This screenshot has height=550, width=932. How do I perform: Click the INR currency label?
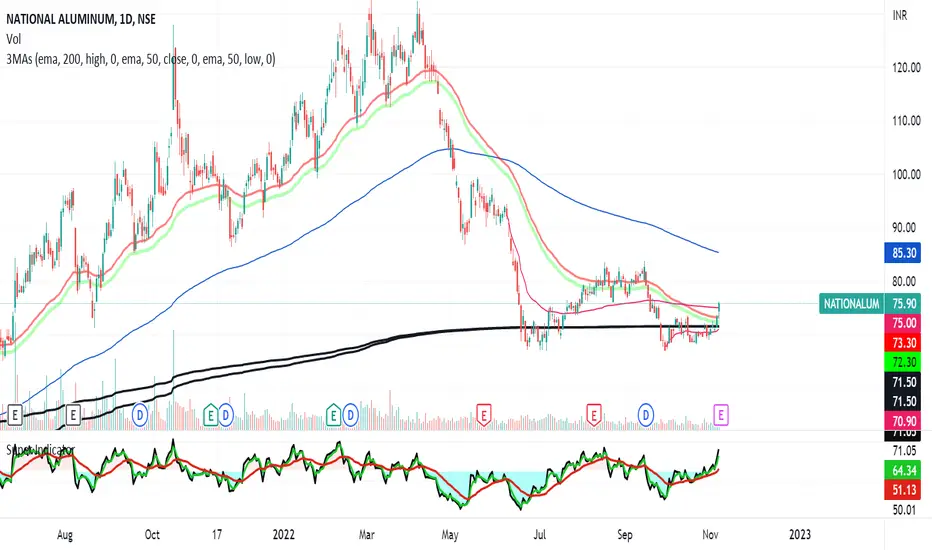900,15
